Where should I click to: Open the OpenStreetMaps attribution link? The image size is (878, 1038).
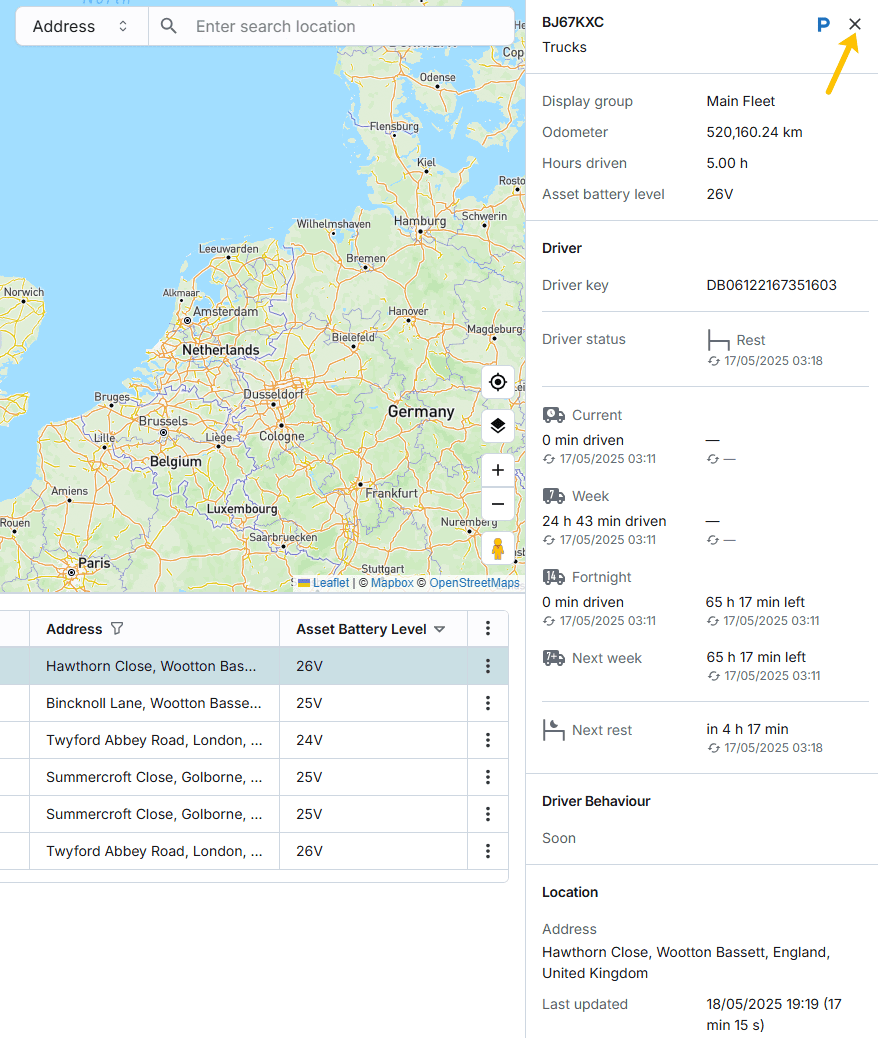pos(474,583)
